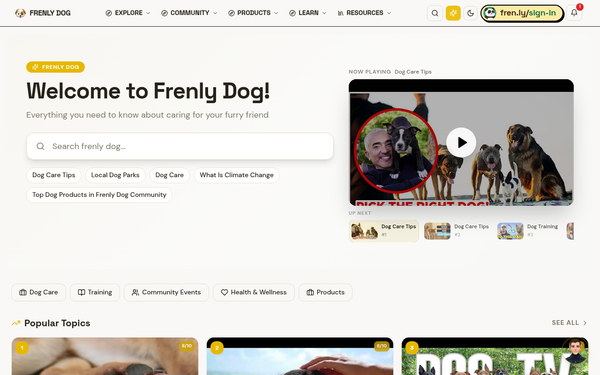Select Up Next Dog Training #3
This screenshot has width=600, height=375.
click(x=529, y=231)
